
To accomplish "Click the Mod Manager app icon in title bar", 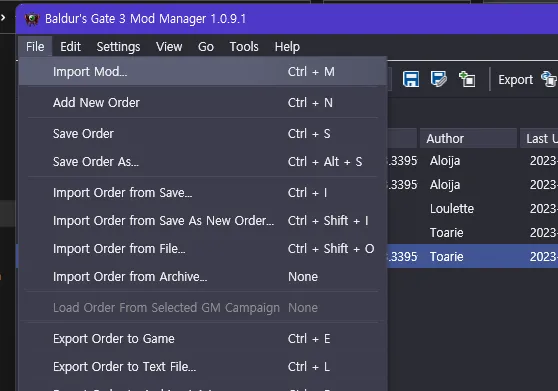I will coord(32,19).
